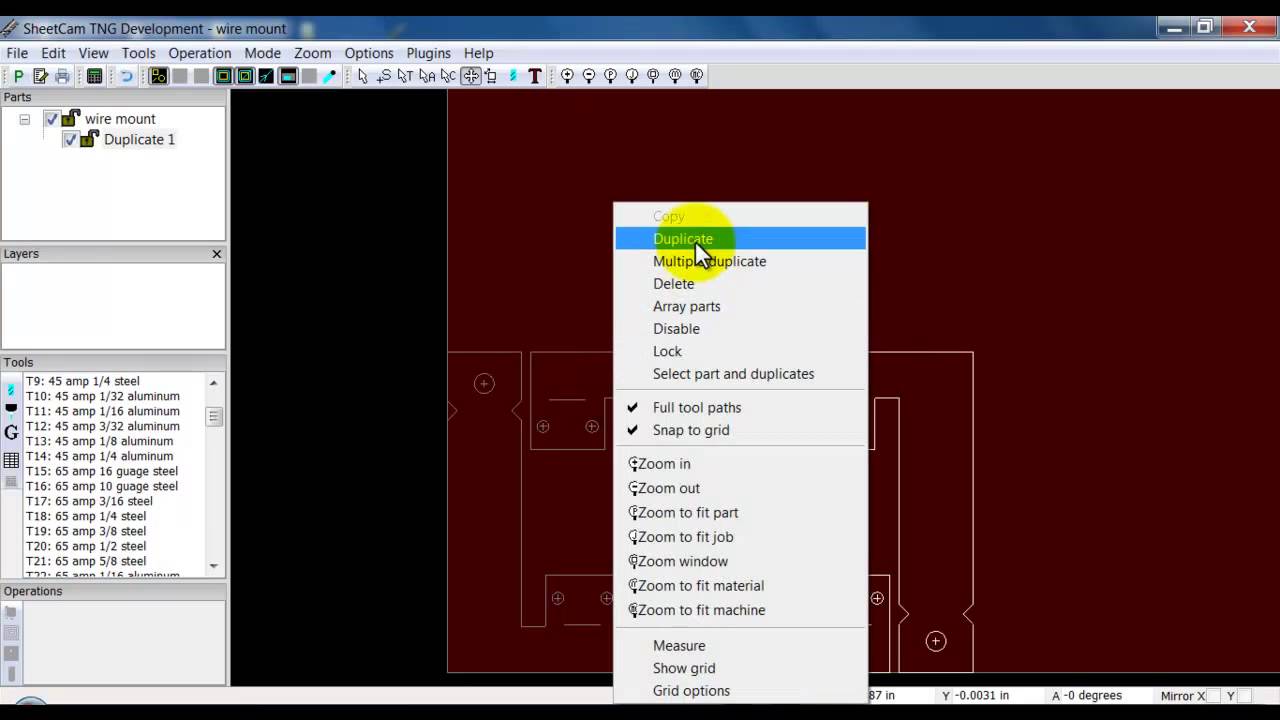Select the pointer with C tool
1280x720 pixels.
448,76
